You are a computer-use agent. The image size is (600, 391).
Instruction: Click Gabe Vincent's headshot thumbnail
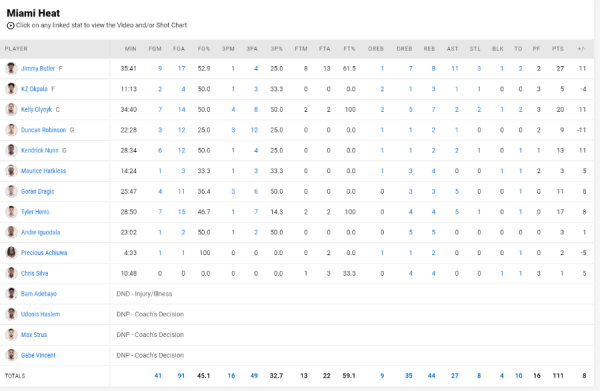[11, 355]
